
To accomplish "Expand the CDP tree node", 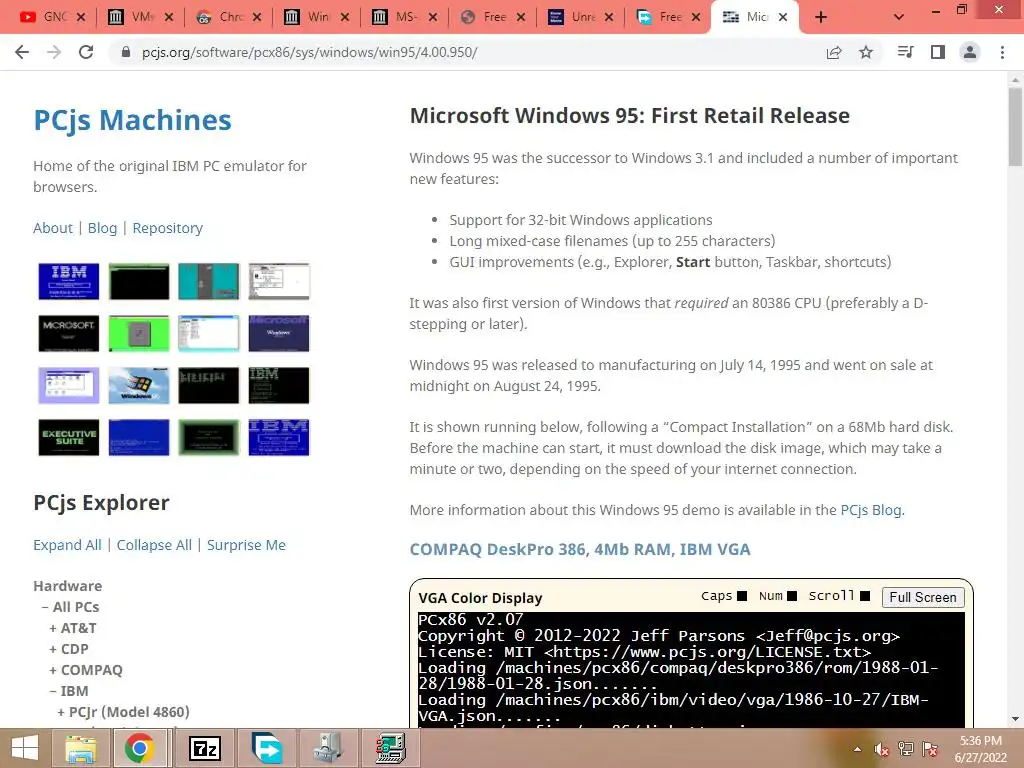I will 69,648.
